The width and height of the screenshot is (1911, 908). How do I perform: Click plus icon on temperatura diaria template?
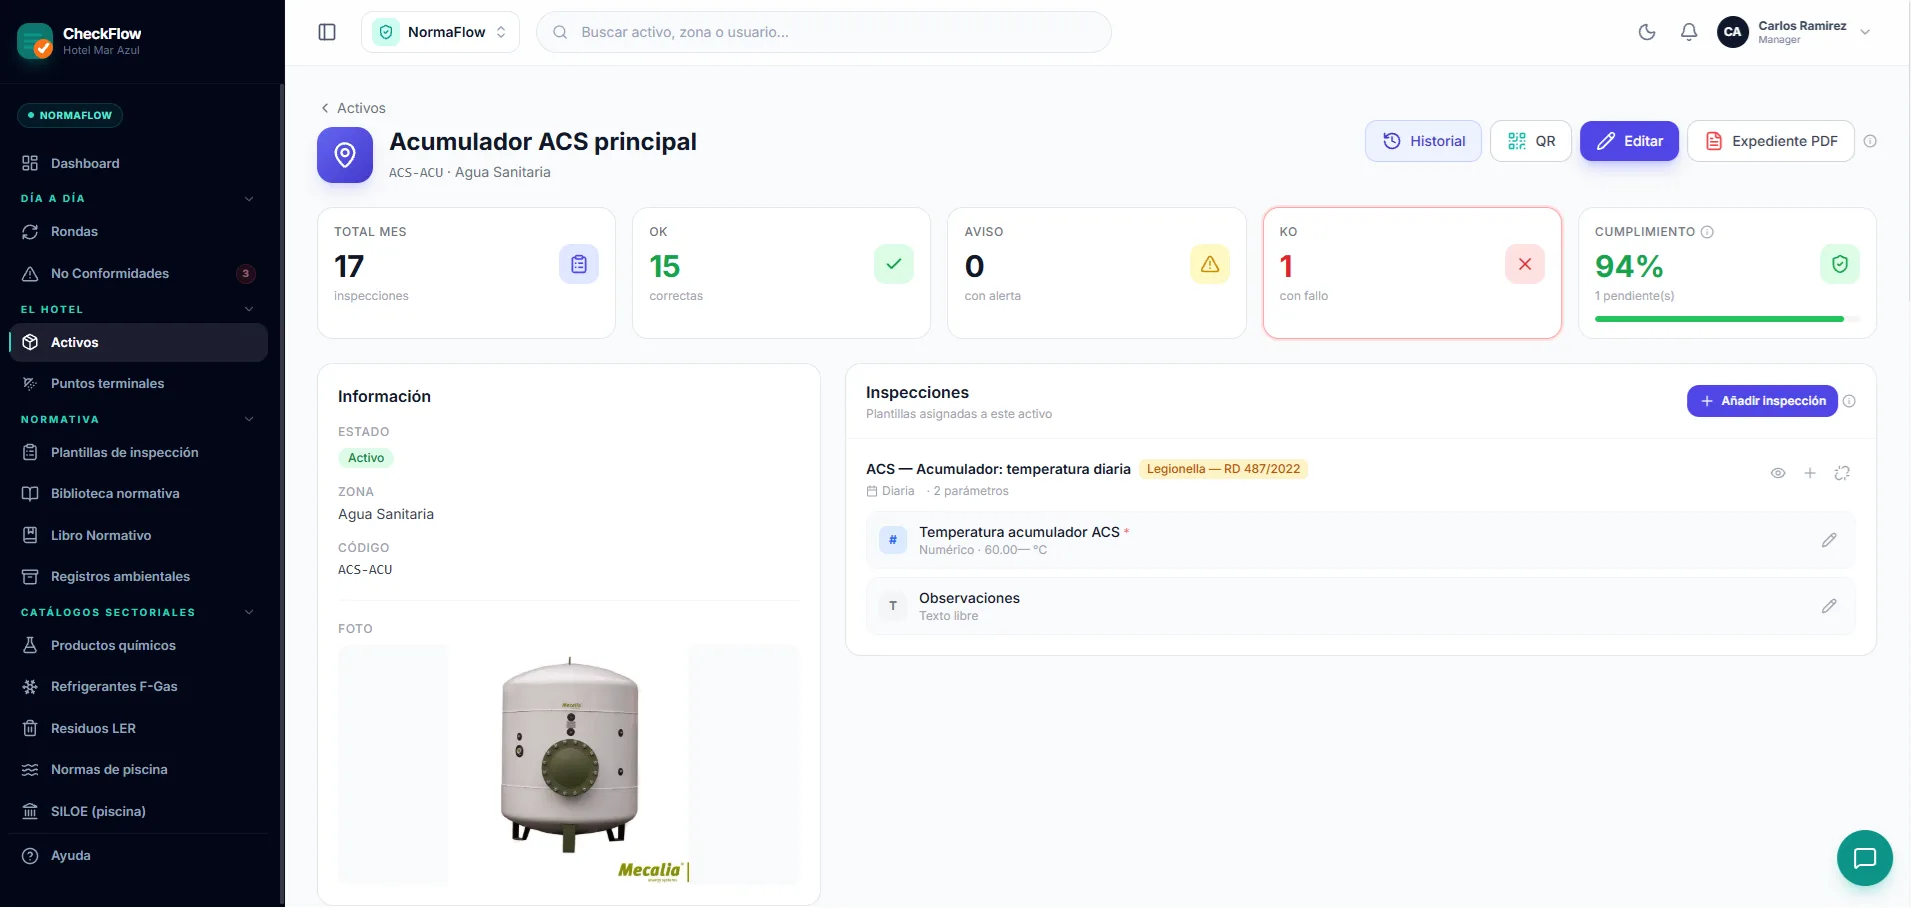pos(1810,473)
